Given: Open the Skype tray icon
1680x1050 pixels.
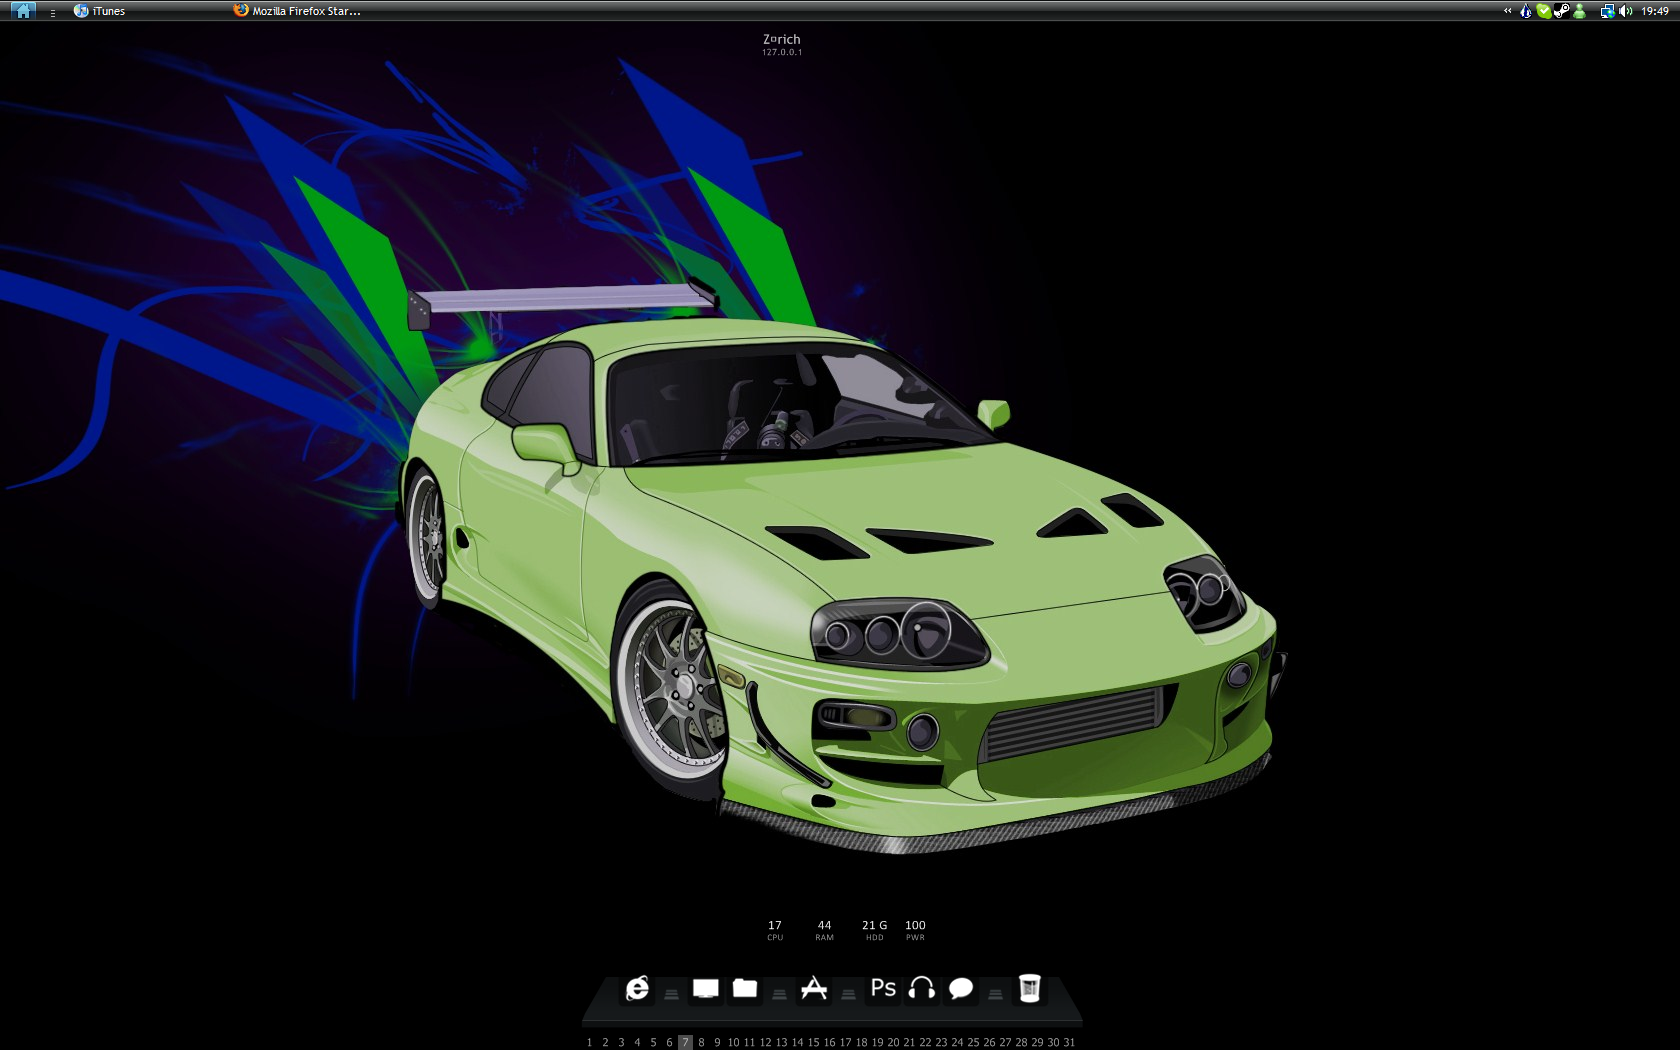Looking at the screenshot, I should click(1544, 11).
